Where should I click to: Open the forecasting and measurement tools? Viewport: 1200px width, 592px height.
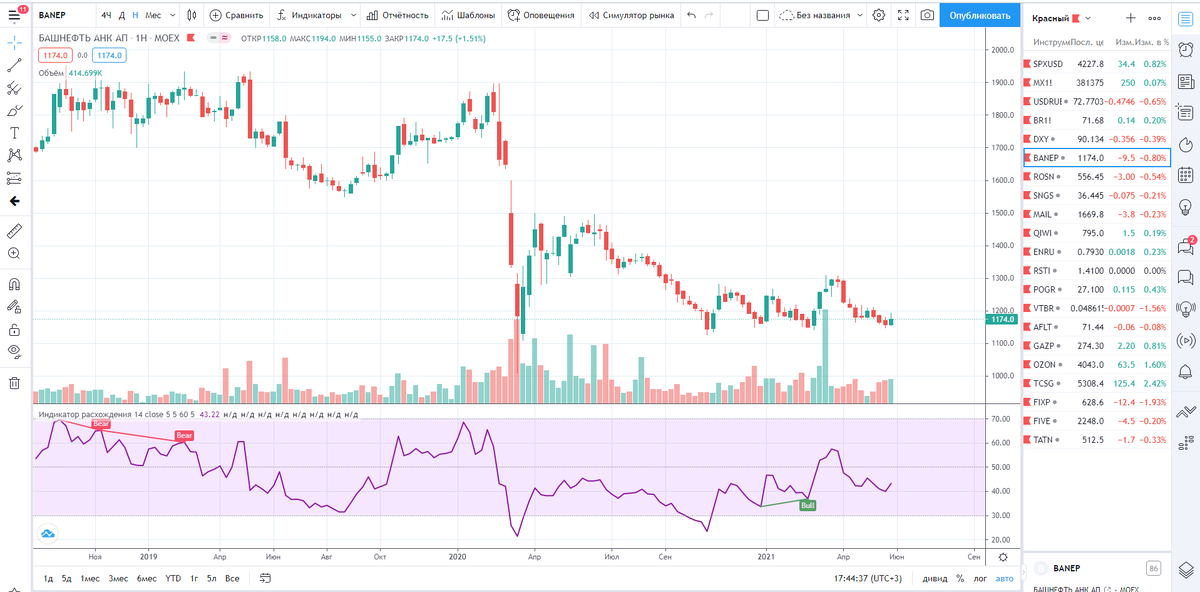point(14,178)
